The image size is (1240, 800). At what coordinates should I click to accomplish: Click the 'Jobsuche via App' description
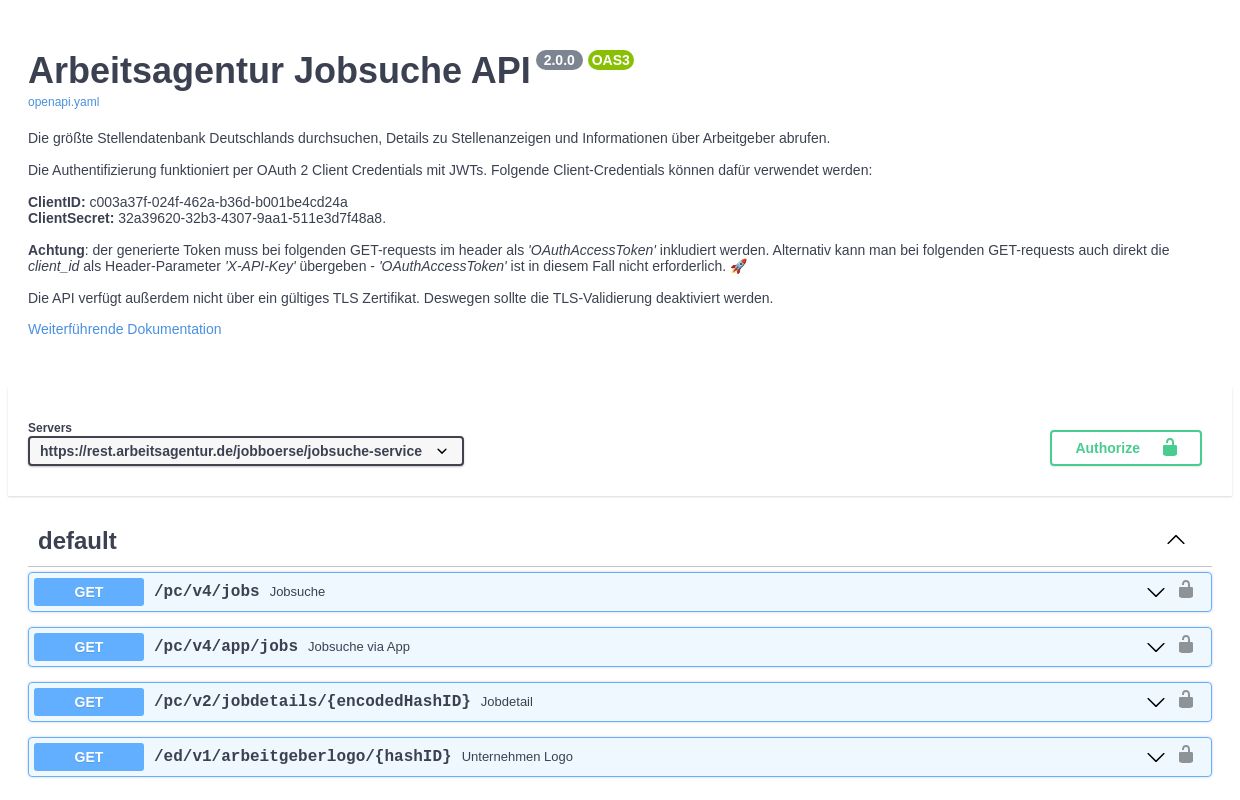[359, 647]
